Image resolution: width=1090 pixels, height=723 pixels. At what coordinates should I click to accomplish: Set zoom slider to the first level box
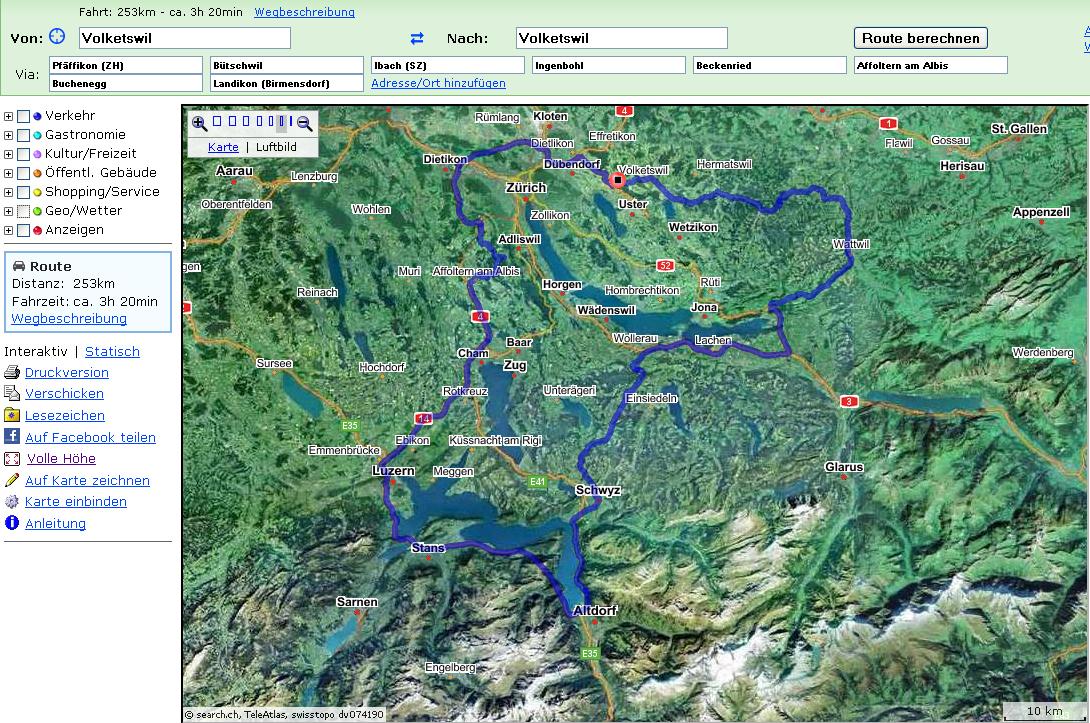pos(218,123)
